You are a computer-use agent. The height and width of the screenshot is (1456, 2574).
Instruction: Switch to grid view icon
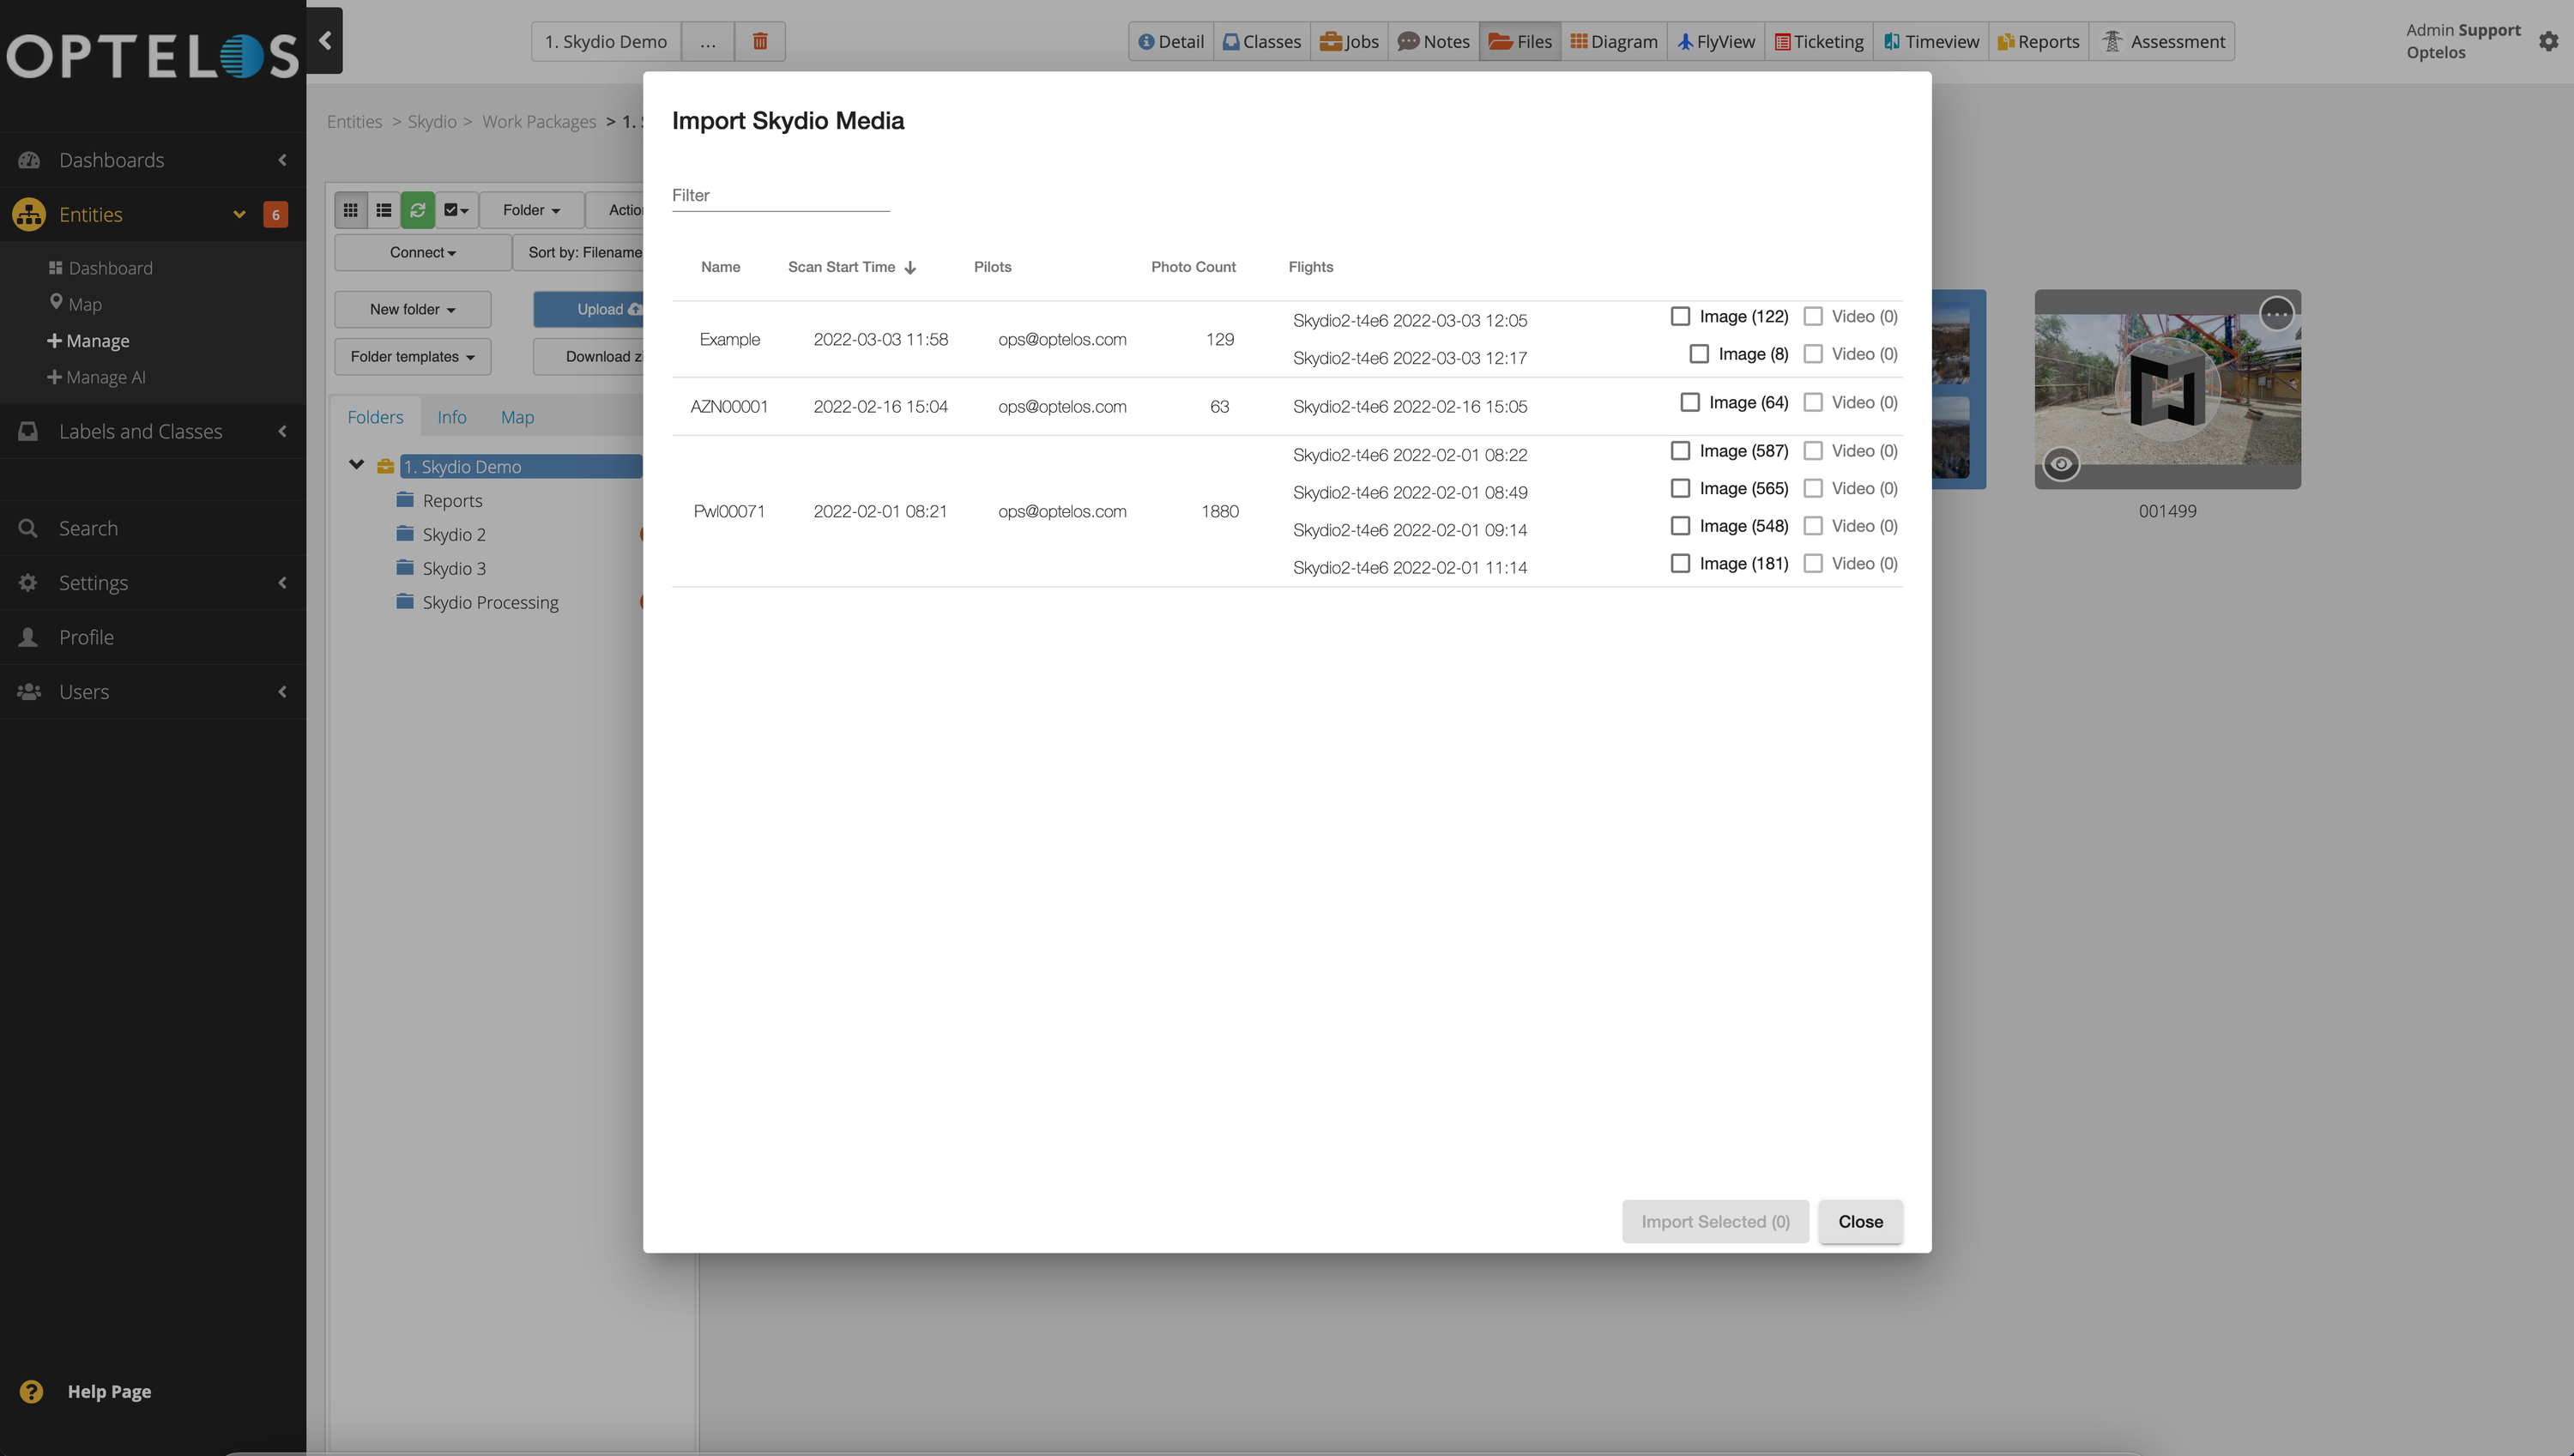tap(351, 210)
